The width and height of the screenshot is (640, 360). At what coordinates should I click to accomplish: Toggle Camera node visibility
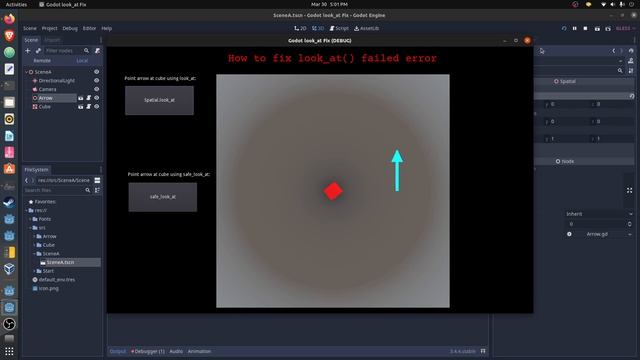tap(97, 89)
